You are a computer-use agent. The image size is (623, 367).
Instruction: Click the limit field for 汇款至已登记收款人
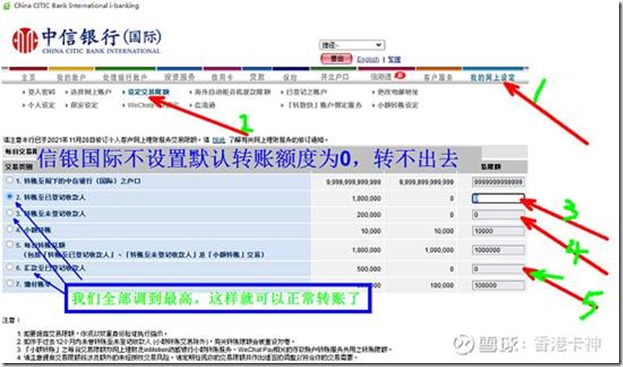click(498, 269)
